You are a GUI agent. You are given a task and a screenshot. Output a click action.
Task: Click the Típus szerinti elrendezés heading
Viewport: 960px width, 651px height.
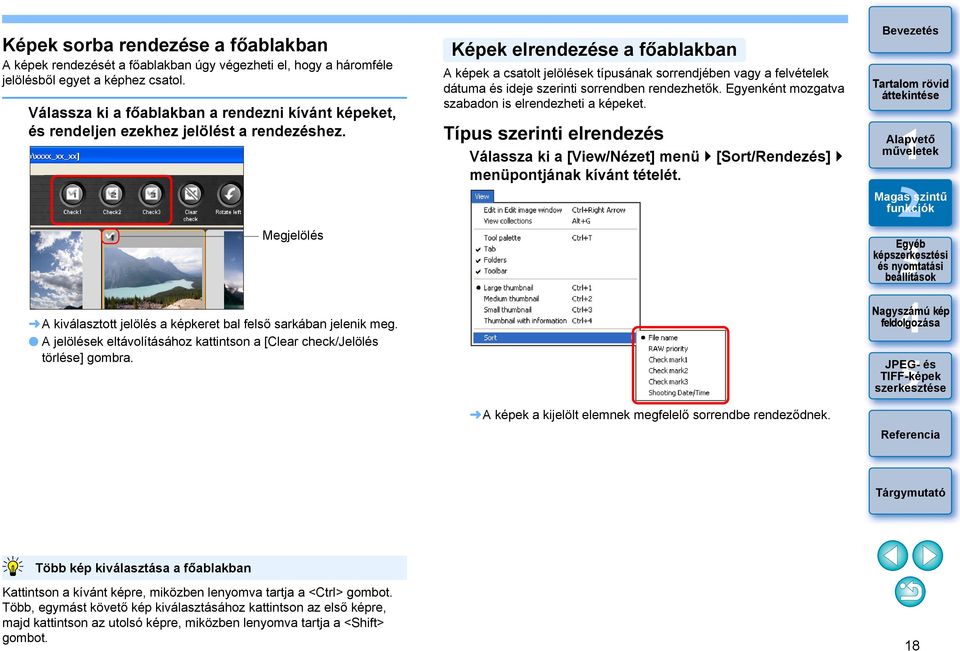coord(553,134)
